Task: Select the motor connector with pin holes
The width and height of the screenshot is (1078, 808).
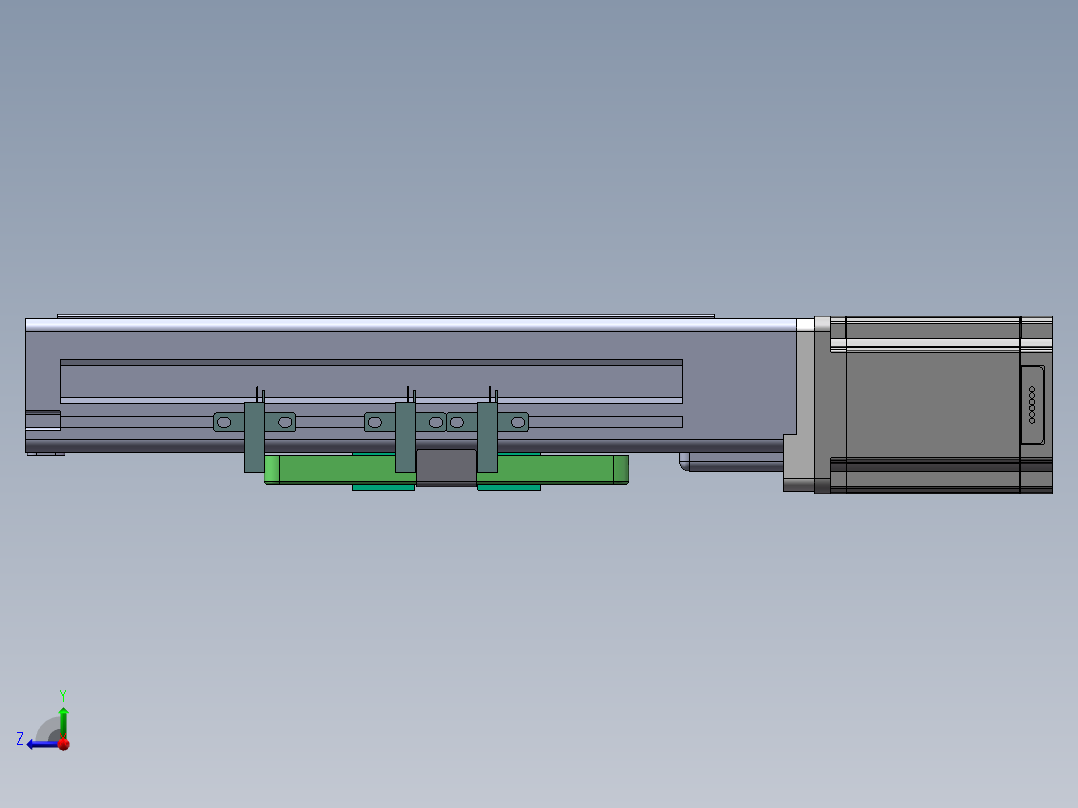Action: point(1033,404)
